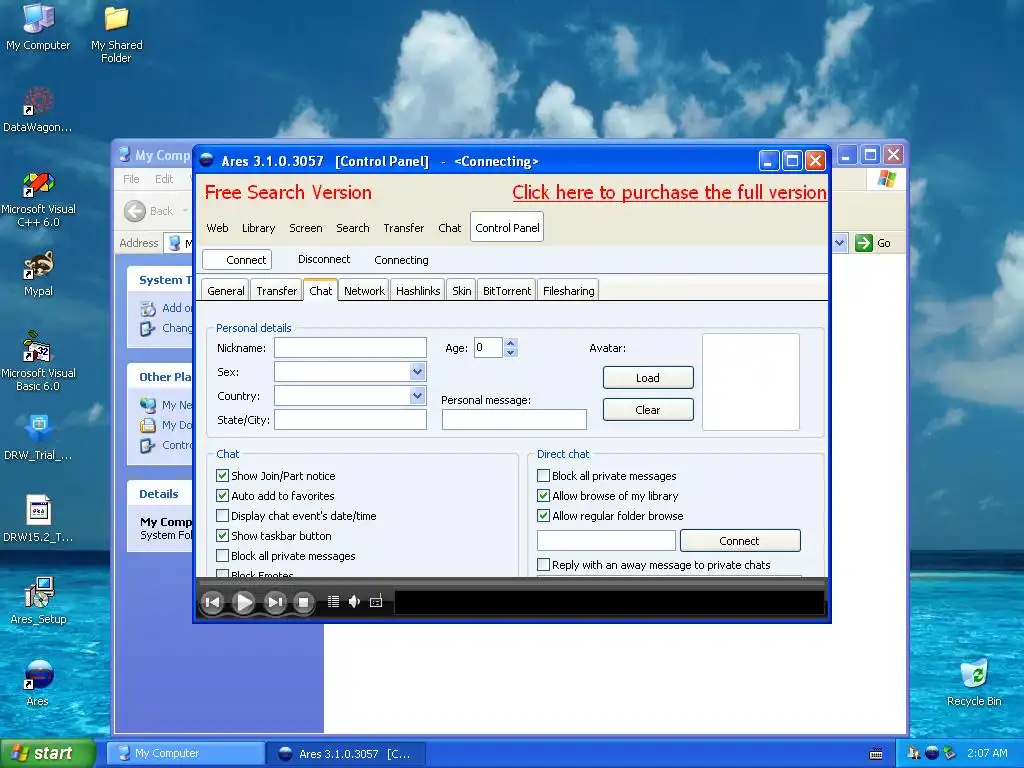1024x768 pixels.
Task: Uncheck Allow browse of my library
Action: (543, 496)
